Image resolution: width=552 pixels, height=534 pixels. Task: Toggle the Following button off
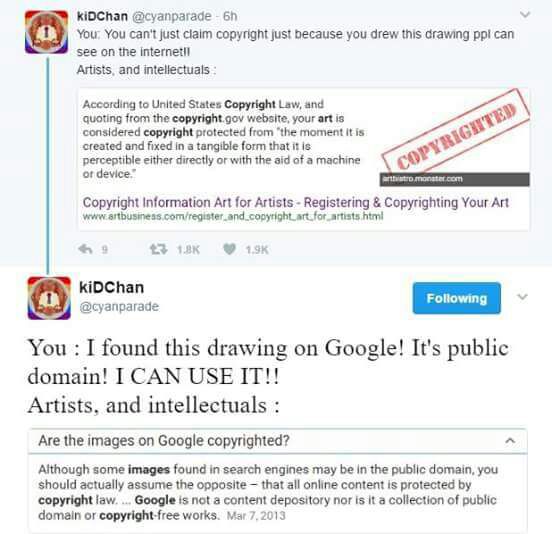click(x=457, y=298)
